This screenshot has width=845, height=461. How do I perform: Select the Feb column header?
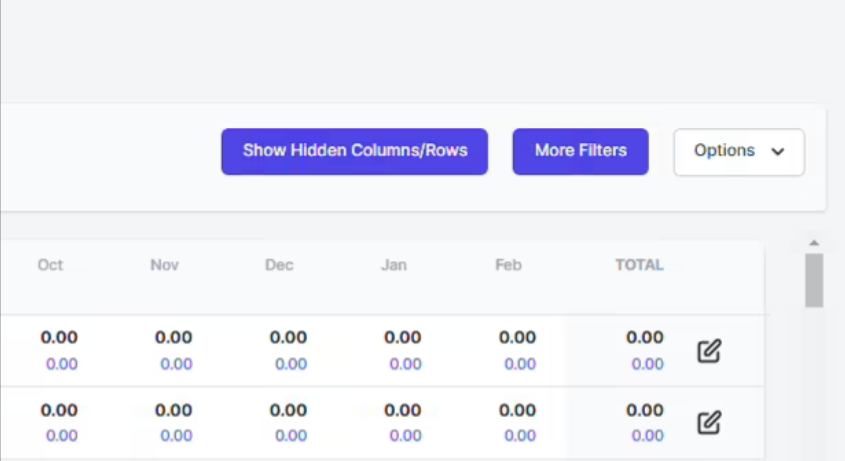[x=508, y=265]
